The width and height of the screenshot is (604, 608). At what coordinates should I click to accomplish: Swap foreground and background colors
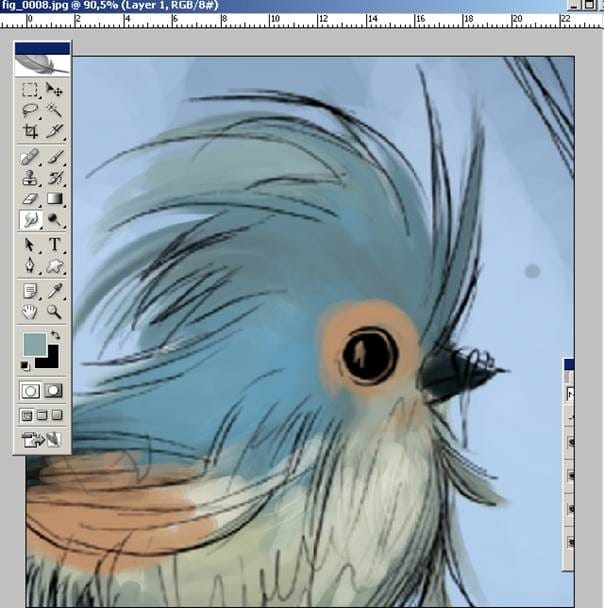pos(56,335)
